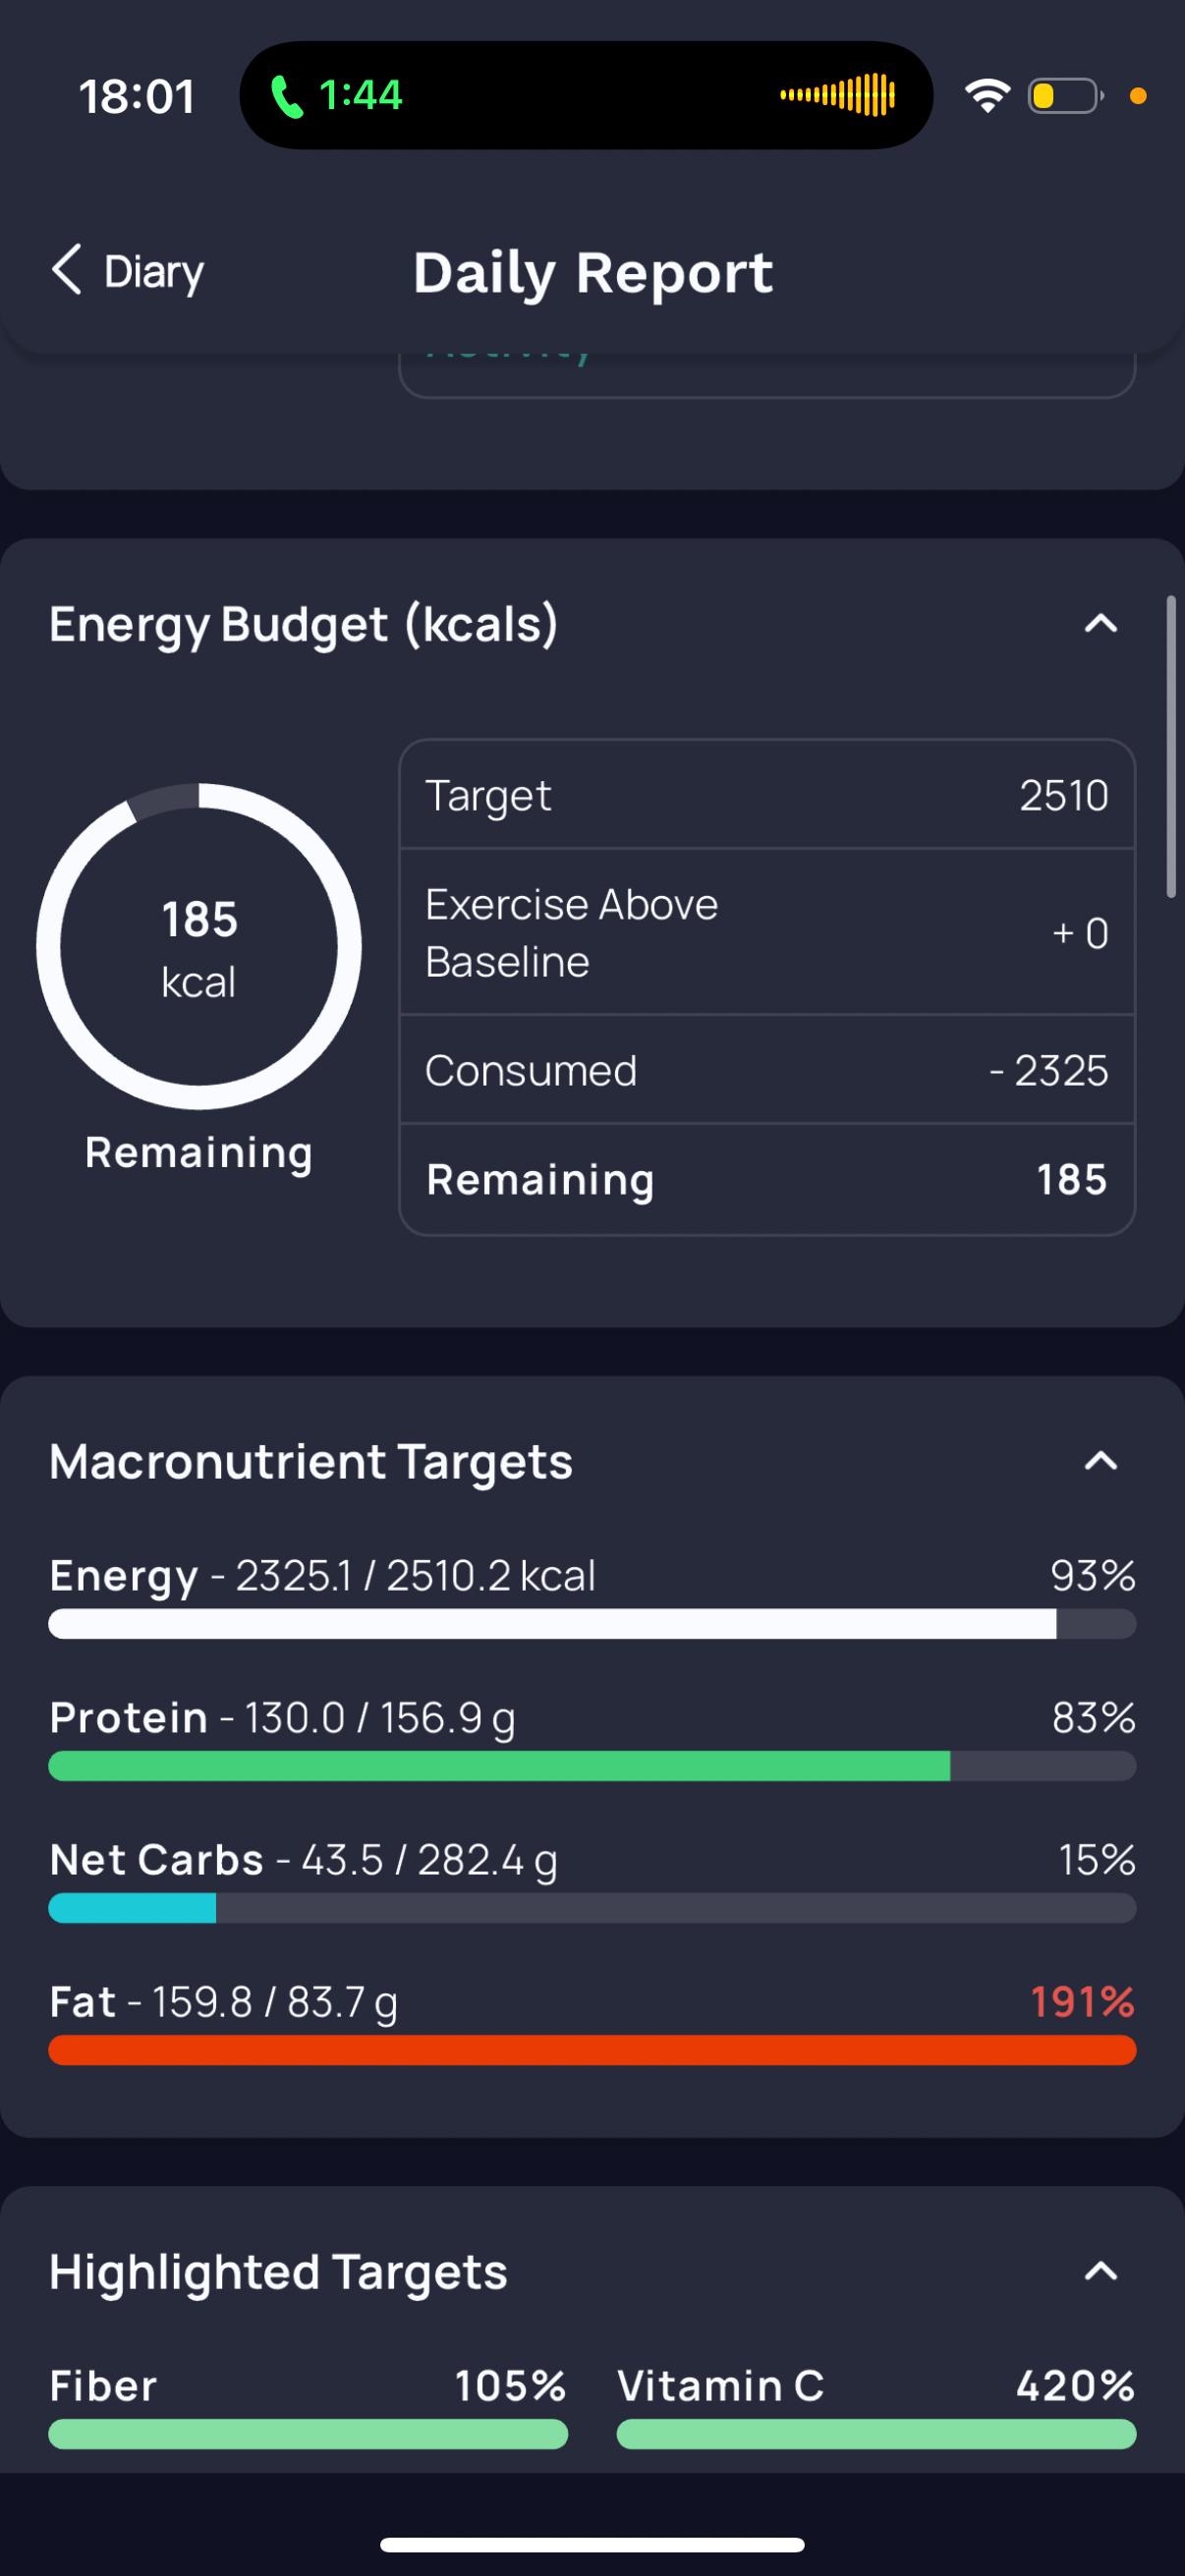Tap the Net Carbs progress bar
The image size is (1185, 2576).
pyautogui.click(x=592, y=1907)
